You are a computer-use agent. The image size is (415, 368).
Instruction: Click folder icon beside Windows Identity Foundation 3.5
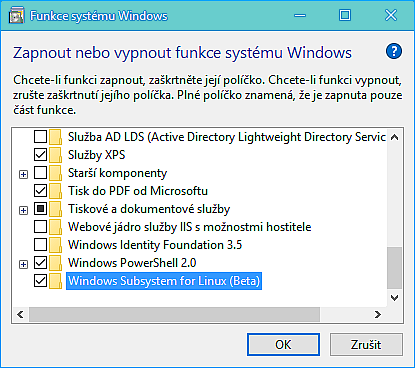click(x=56, y=245)
